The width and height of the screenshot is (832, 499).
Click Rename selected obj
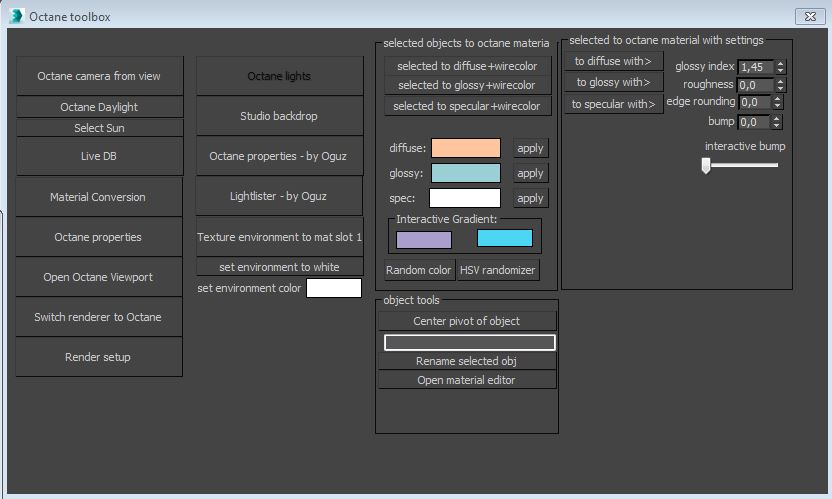(467, 361)
